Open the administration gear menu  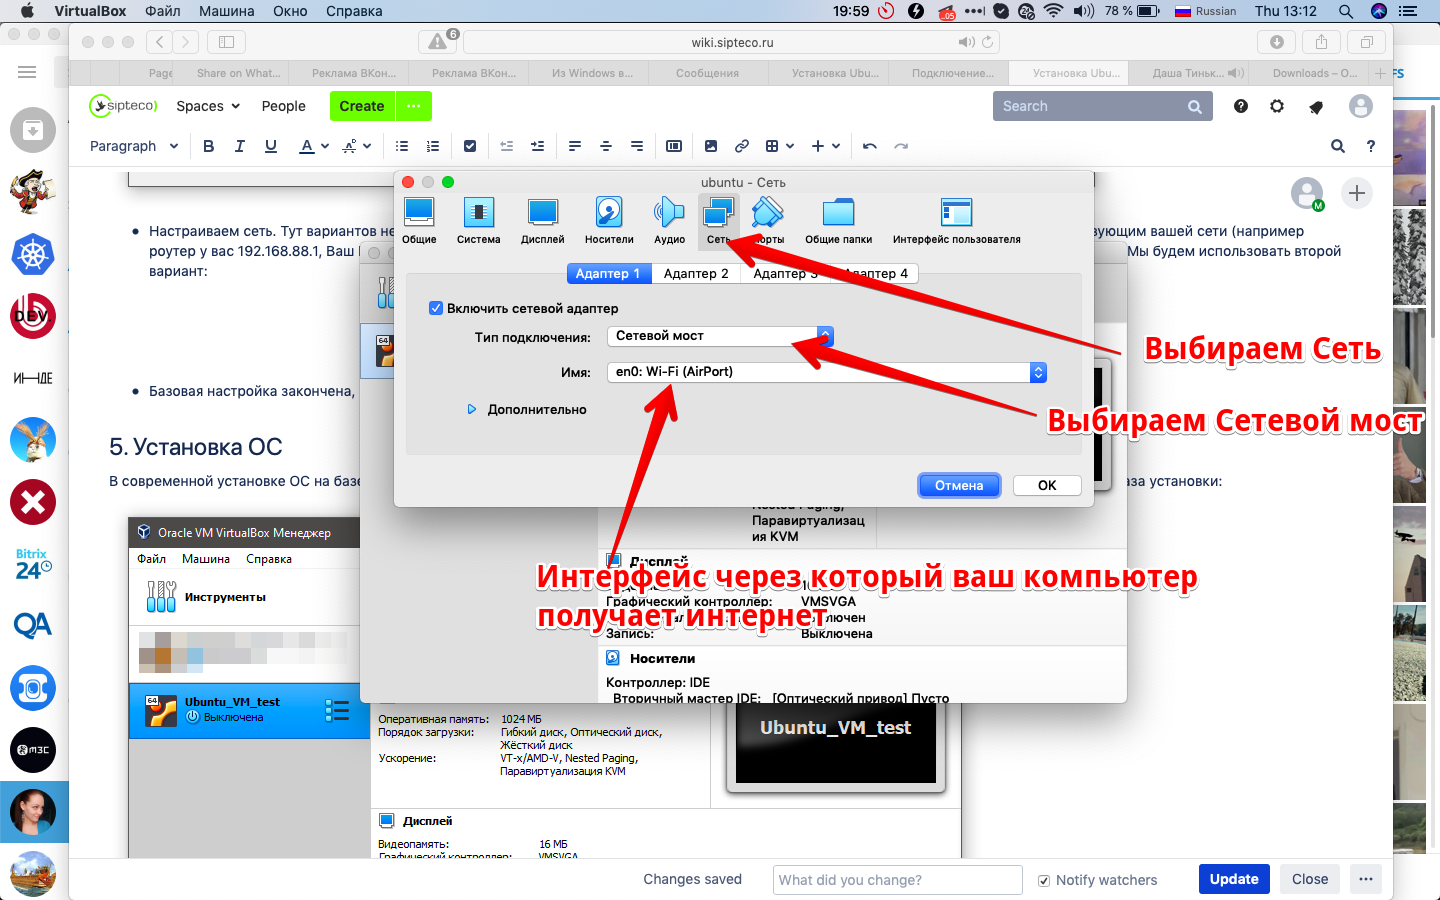click(x=1277, y=106)
